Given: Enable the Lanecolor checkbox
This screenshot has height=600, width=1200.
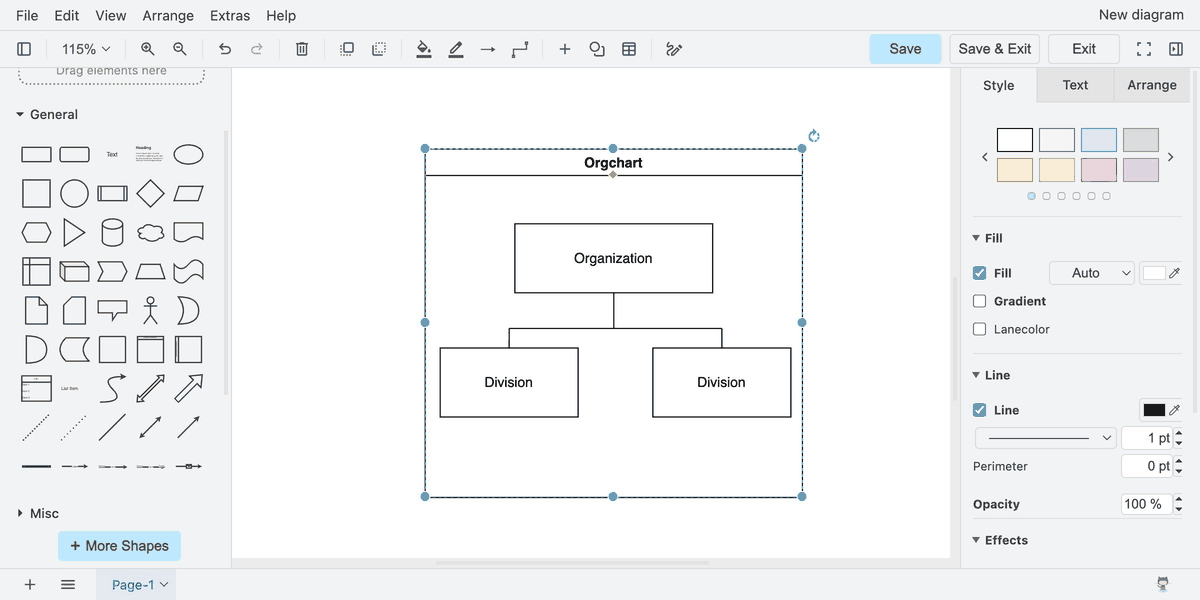Looking at the screenshot, I should (x=980, y=329).
